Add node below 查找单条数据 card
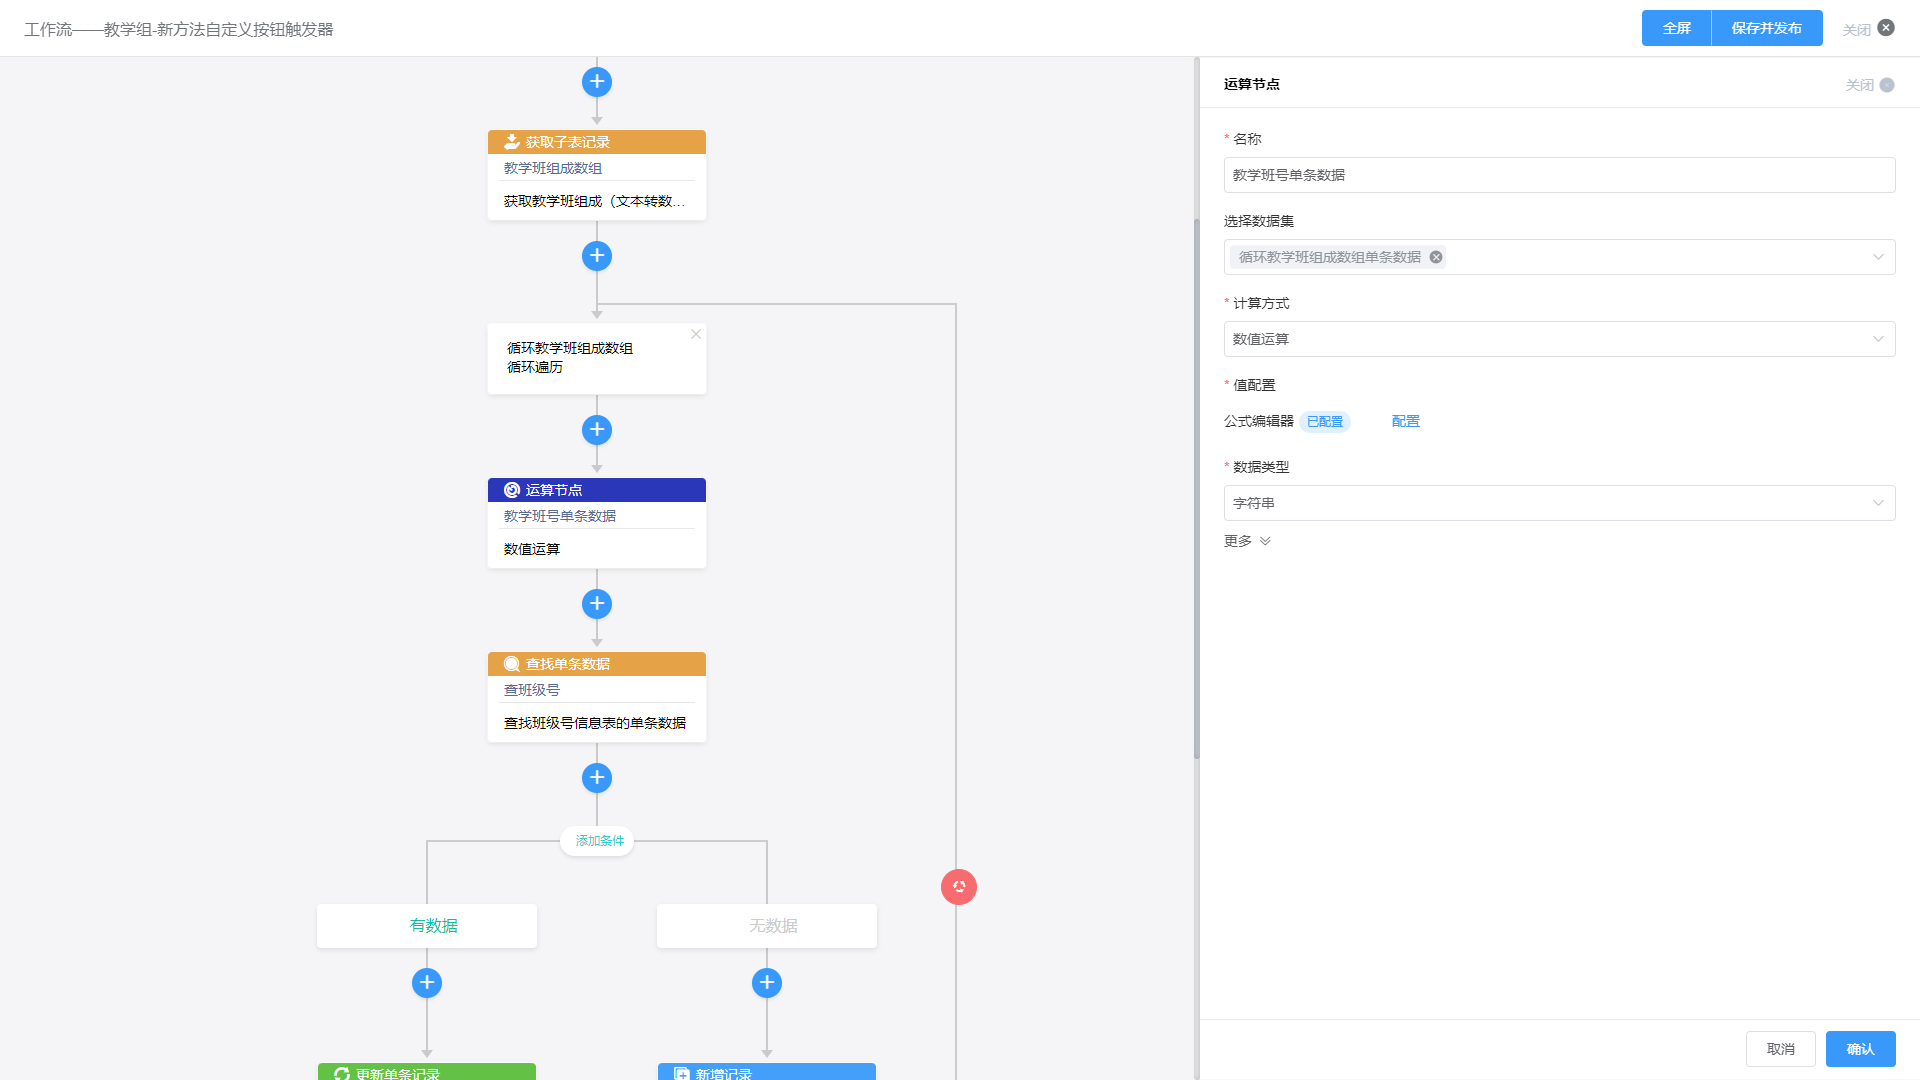Image resolution: width=1920 pixels, height=1080 pixels. 597,778
